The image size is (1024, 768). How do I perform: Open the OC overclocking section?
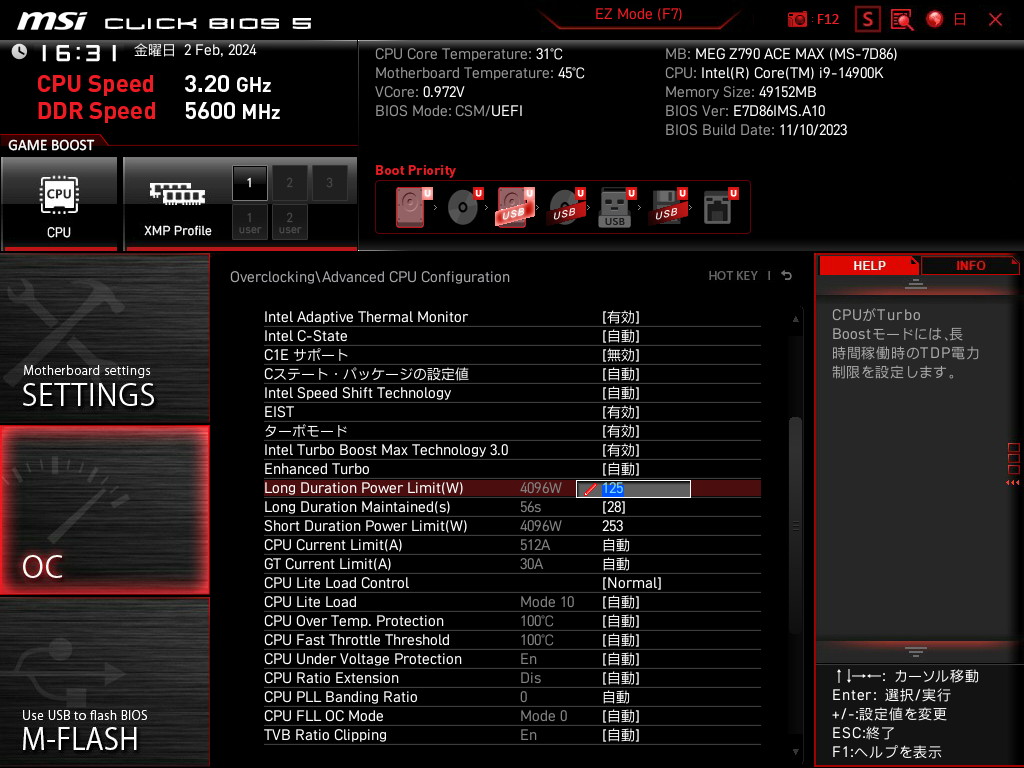coord(104,510)
